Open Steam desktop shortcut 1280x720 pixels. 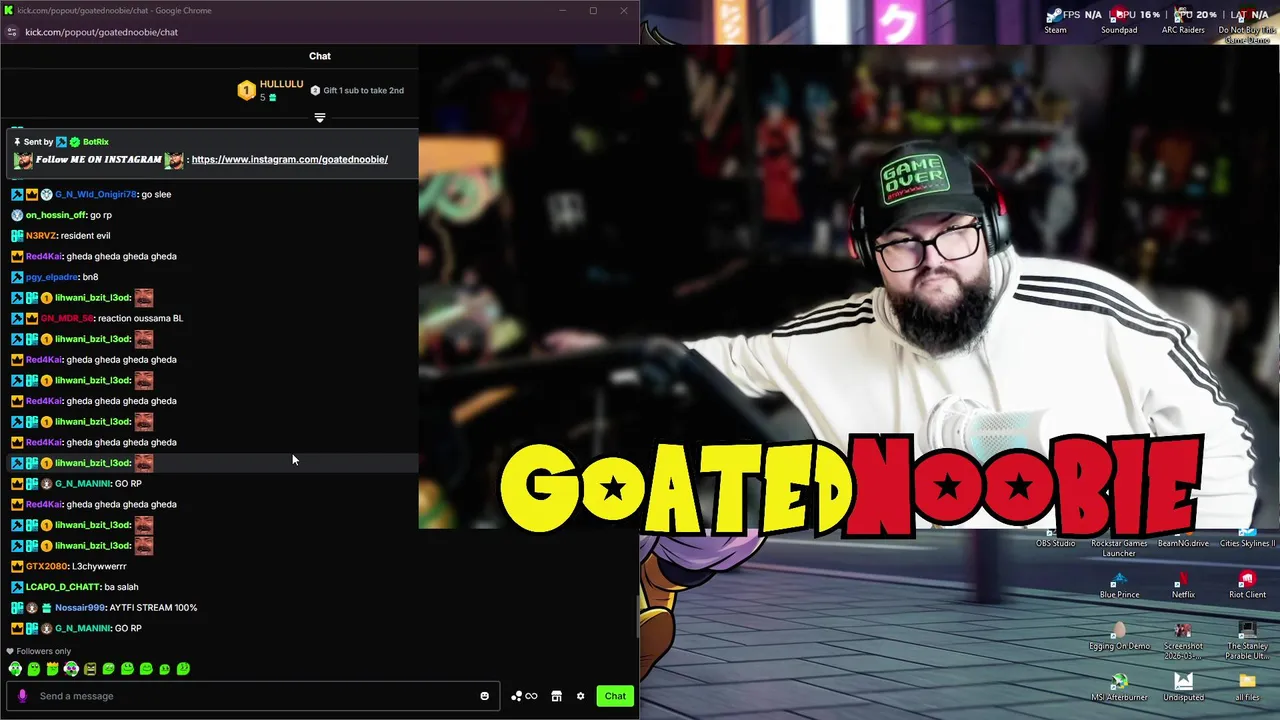tap(1055, 20)
